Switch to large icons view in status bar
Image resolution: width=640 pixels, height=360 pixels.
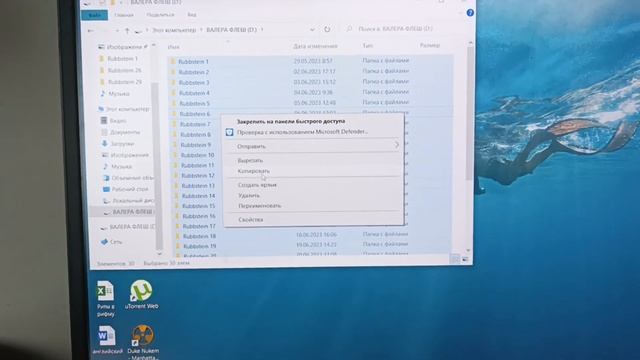(465, 259)
